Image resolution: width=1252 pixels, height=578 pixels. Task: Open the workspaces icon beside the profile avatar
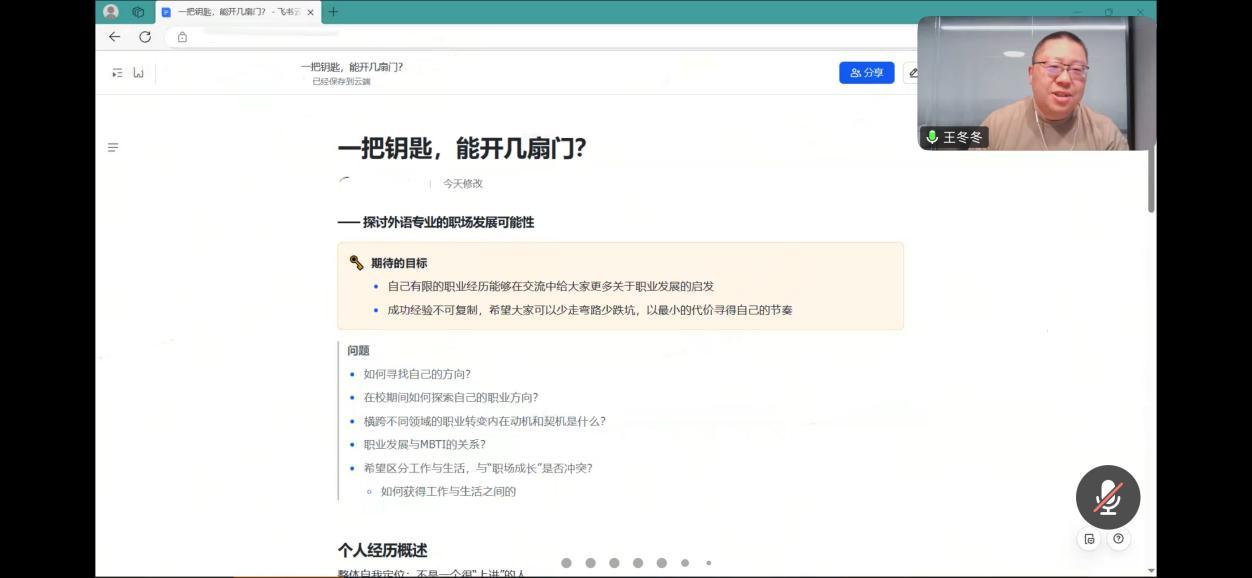coord(138,12)
